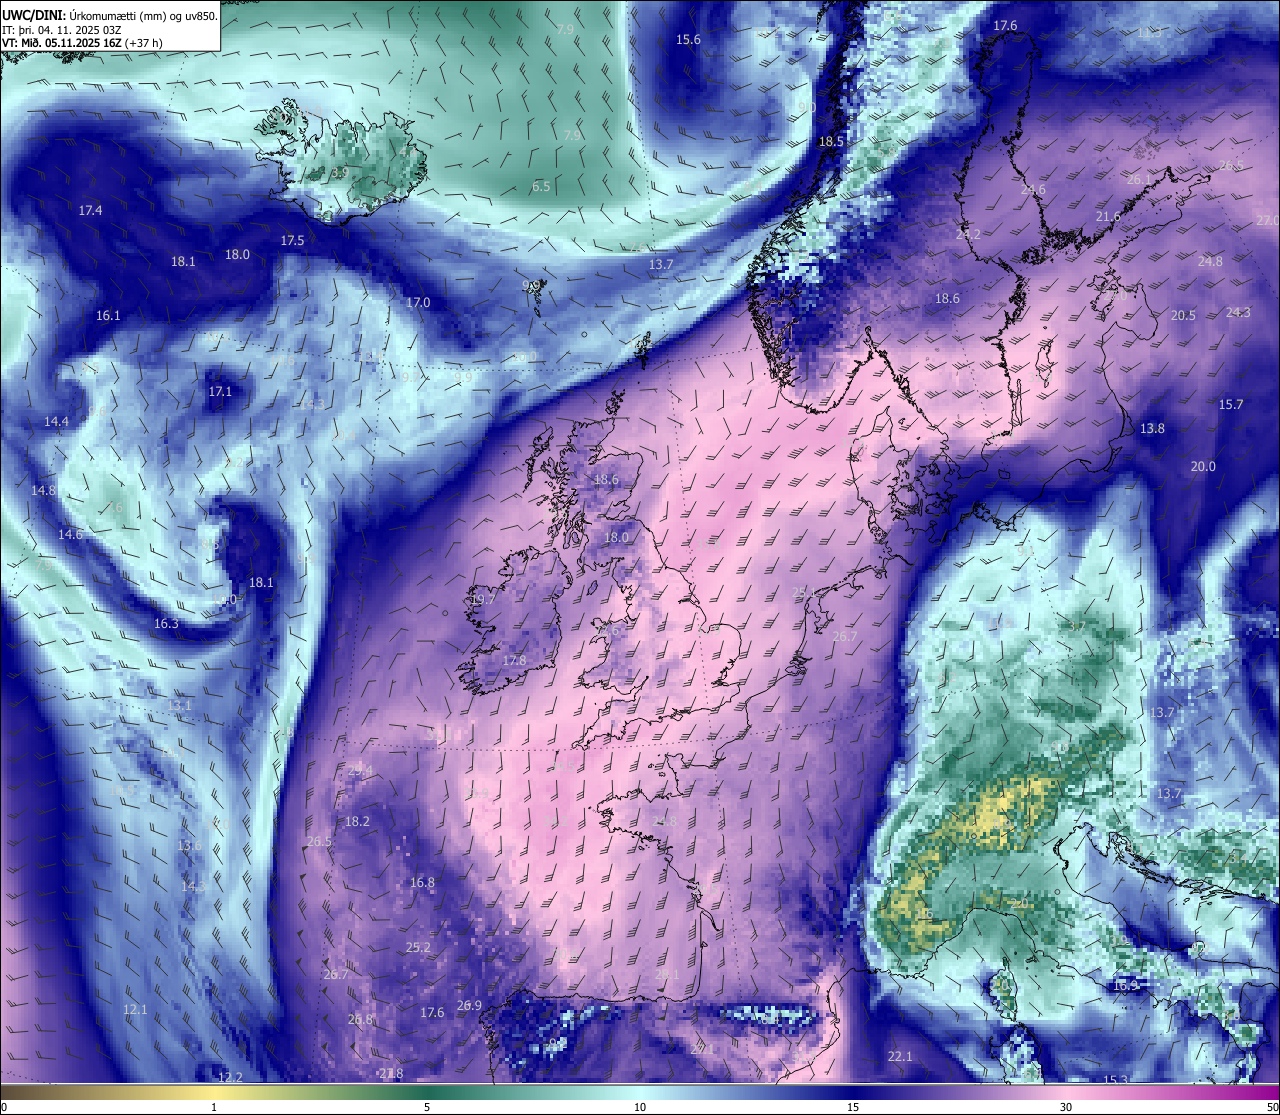Click the 6.5 value label

pos(541,186)
